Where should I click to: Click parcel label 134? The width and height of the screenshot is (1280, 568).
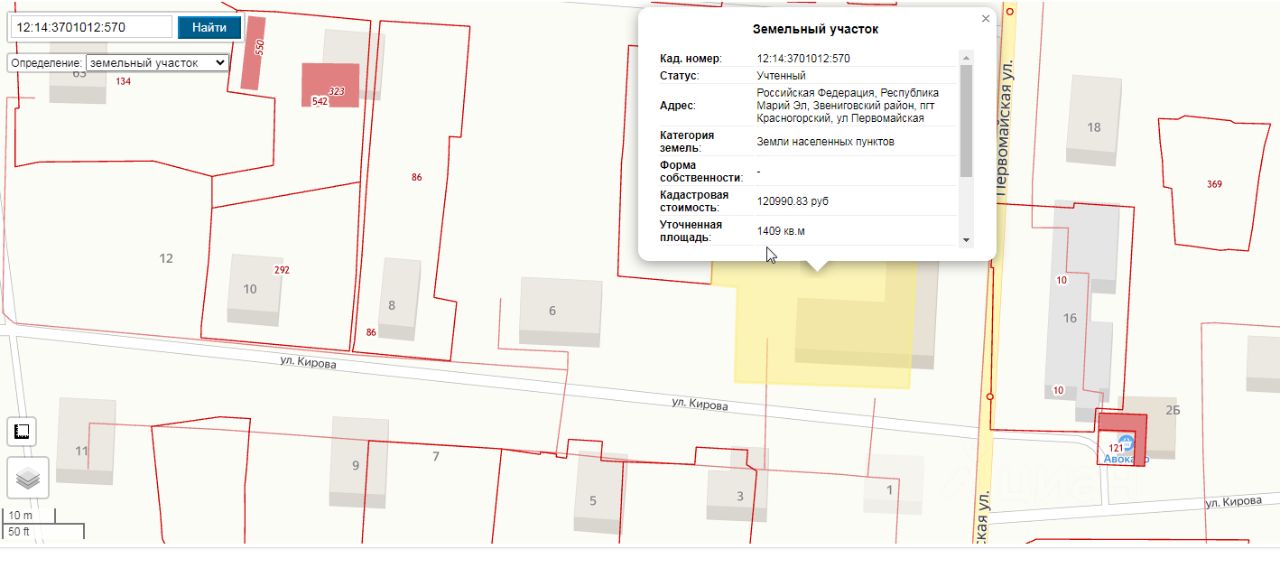click(123, 81)
